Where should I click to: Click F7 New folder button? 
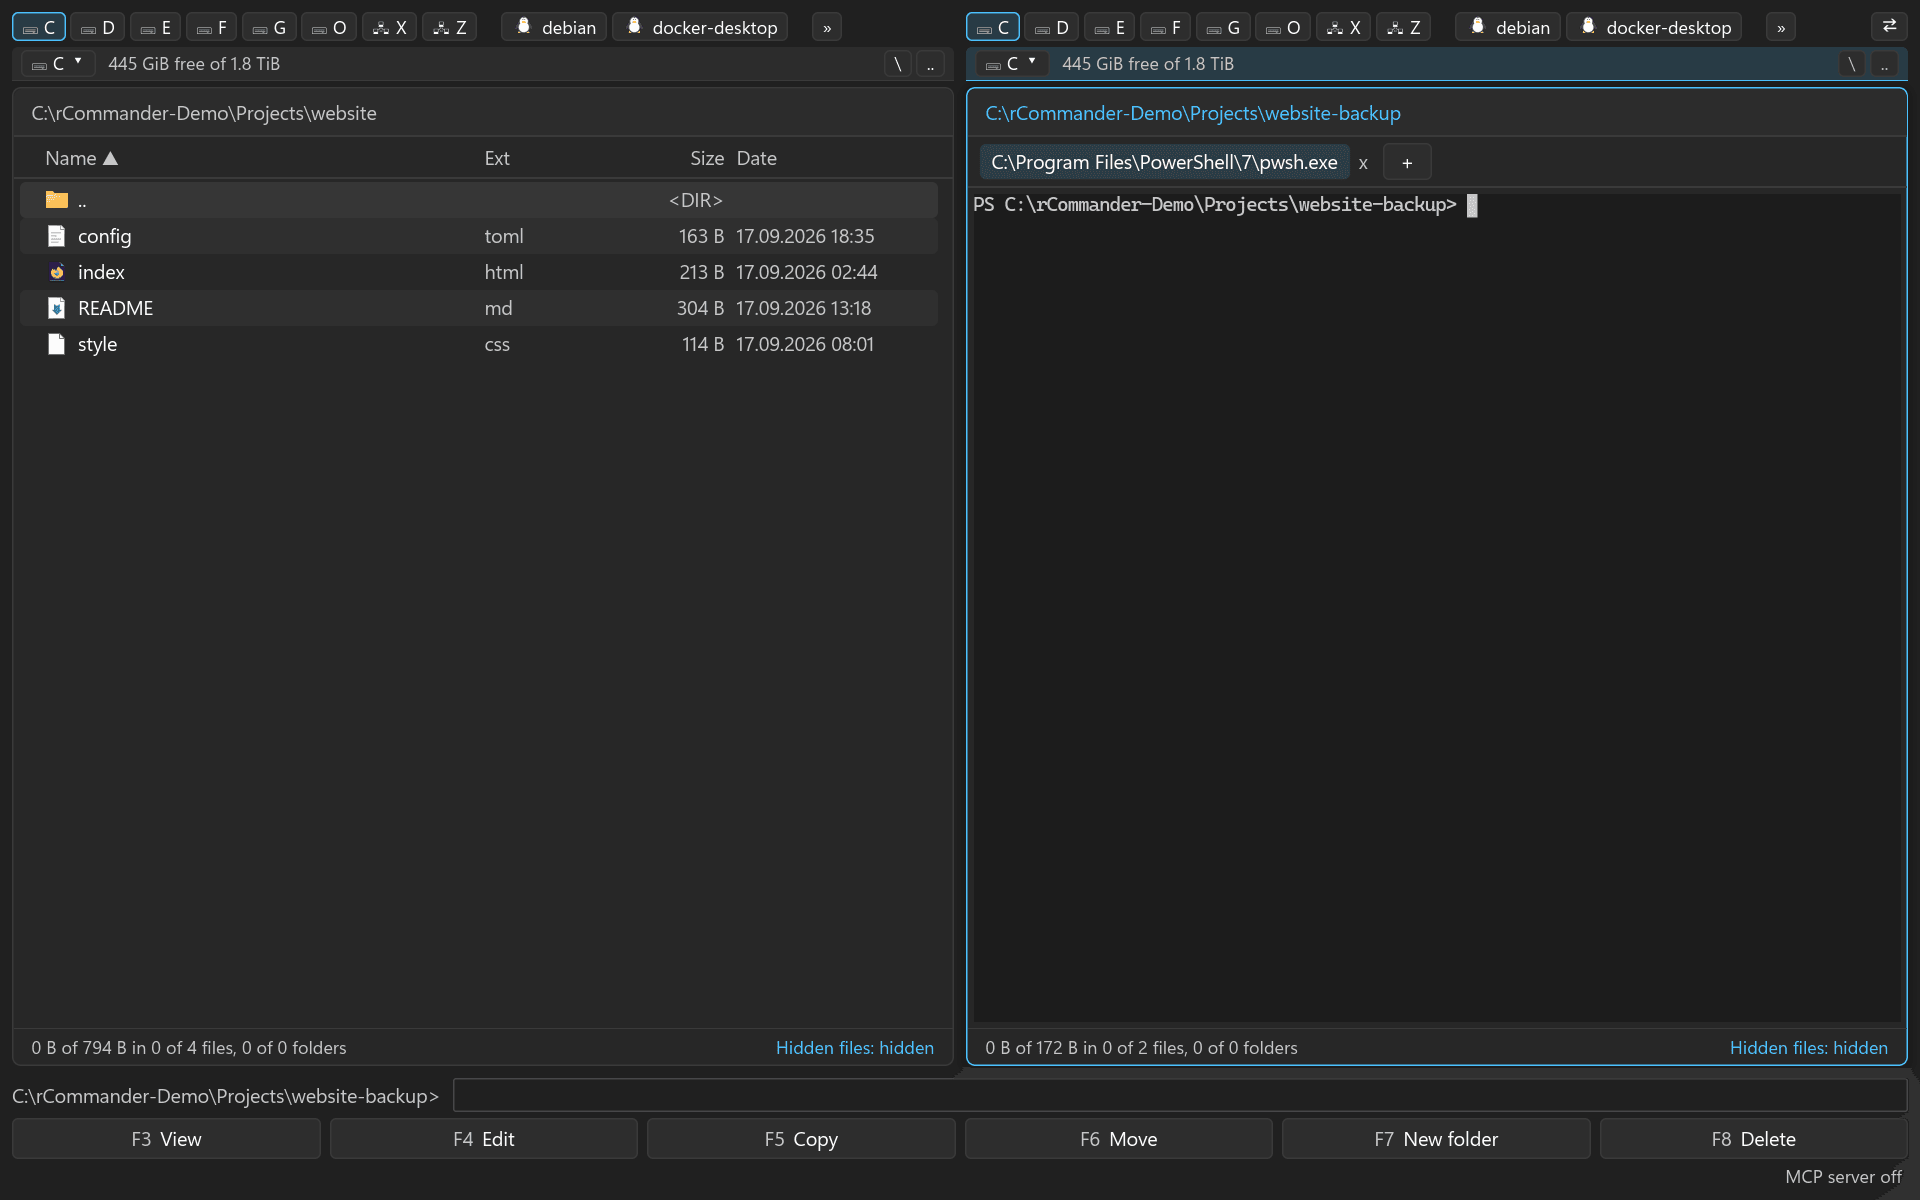pos(1436,1139)
